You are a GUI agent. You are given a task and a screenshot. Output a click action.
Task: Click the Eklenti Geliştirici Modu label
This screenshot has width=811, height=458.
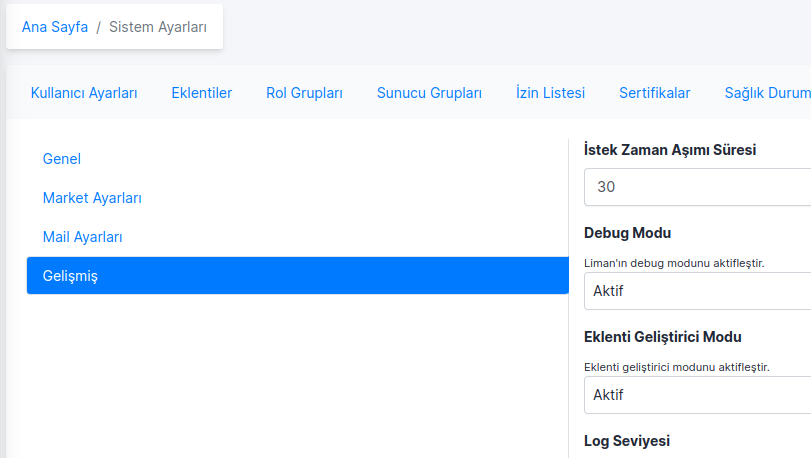(x=662, y=337)
